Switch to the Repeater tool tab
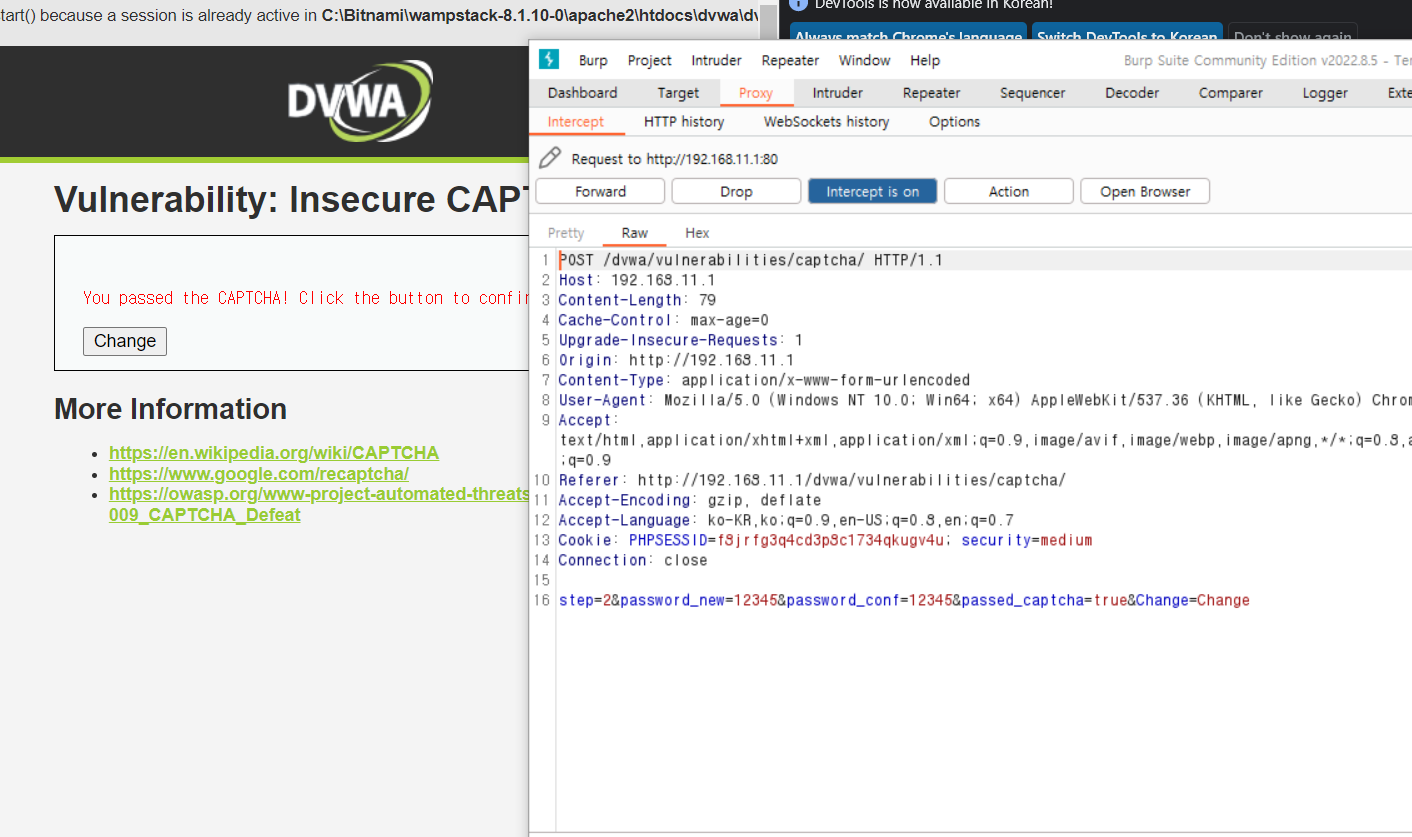1412x837 pixels. pos(931,92)
